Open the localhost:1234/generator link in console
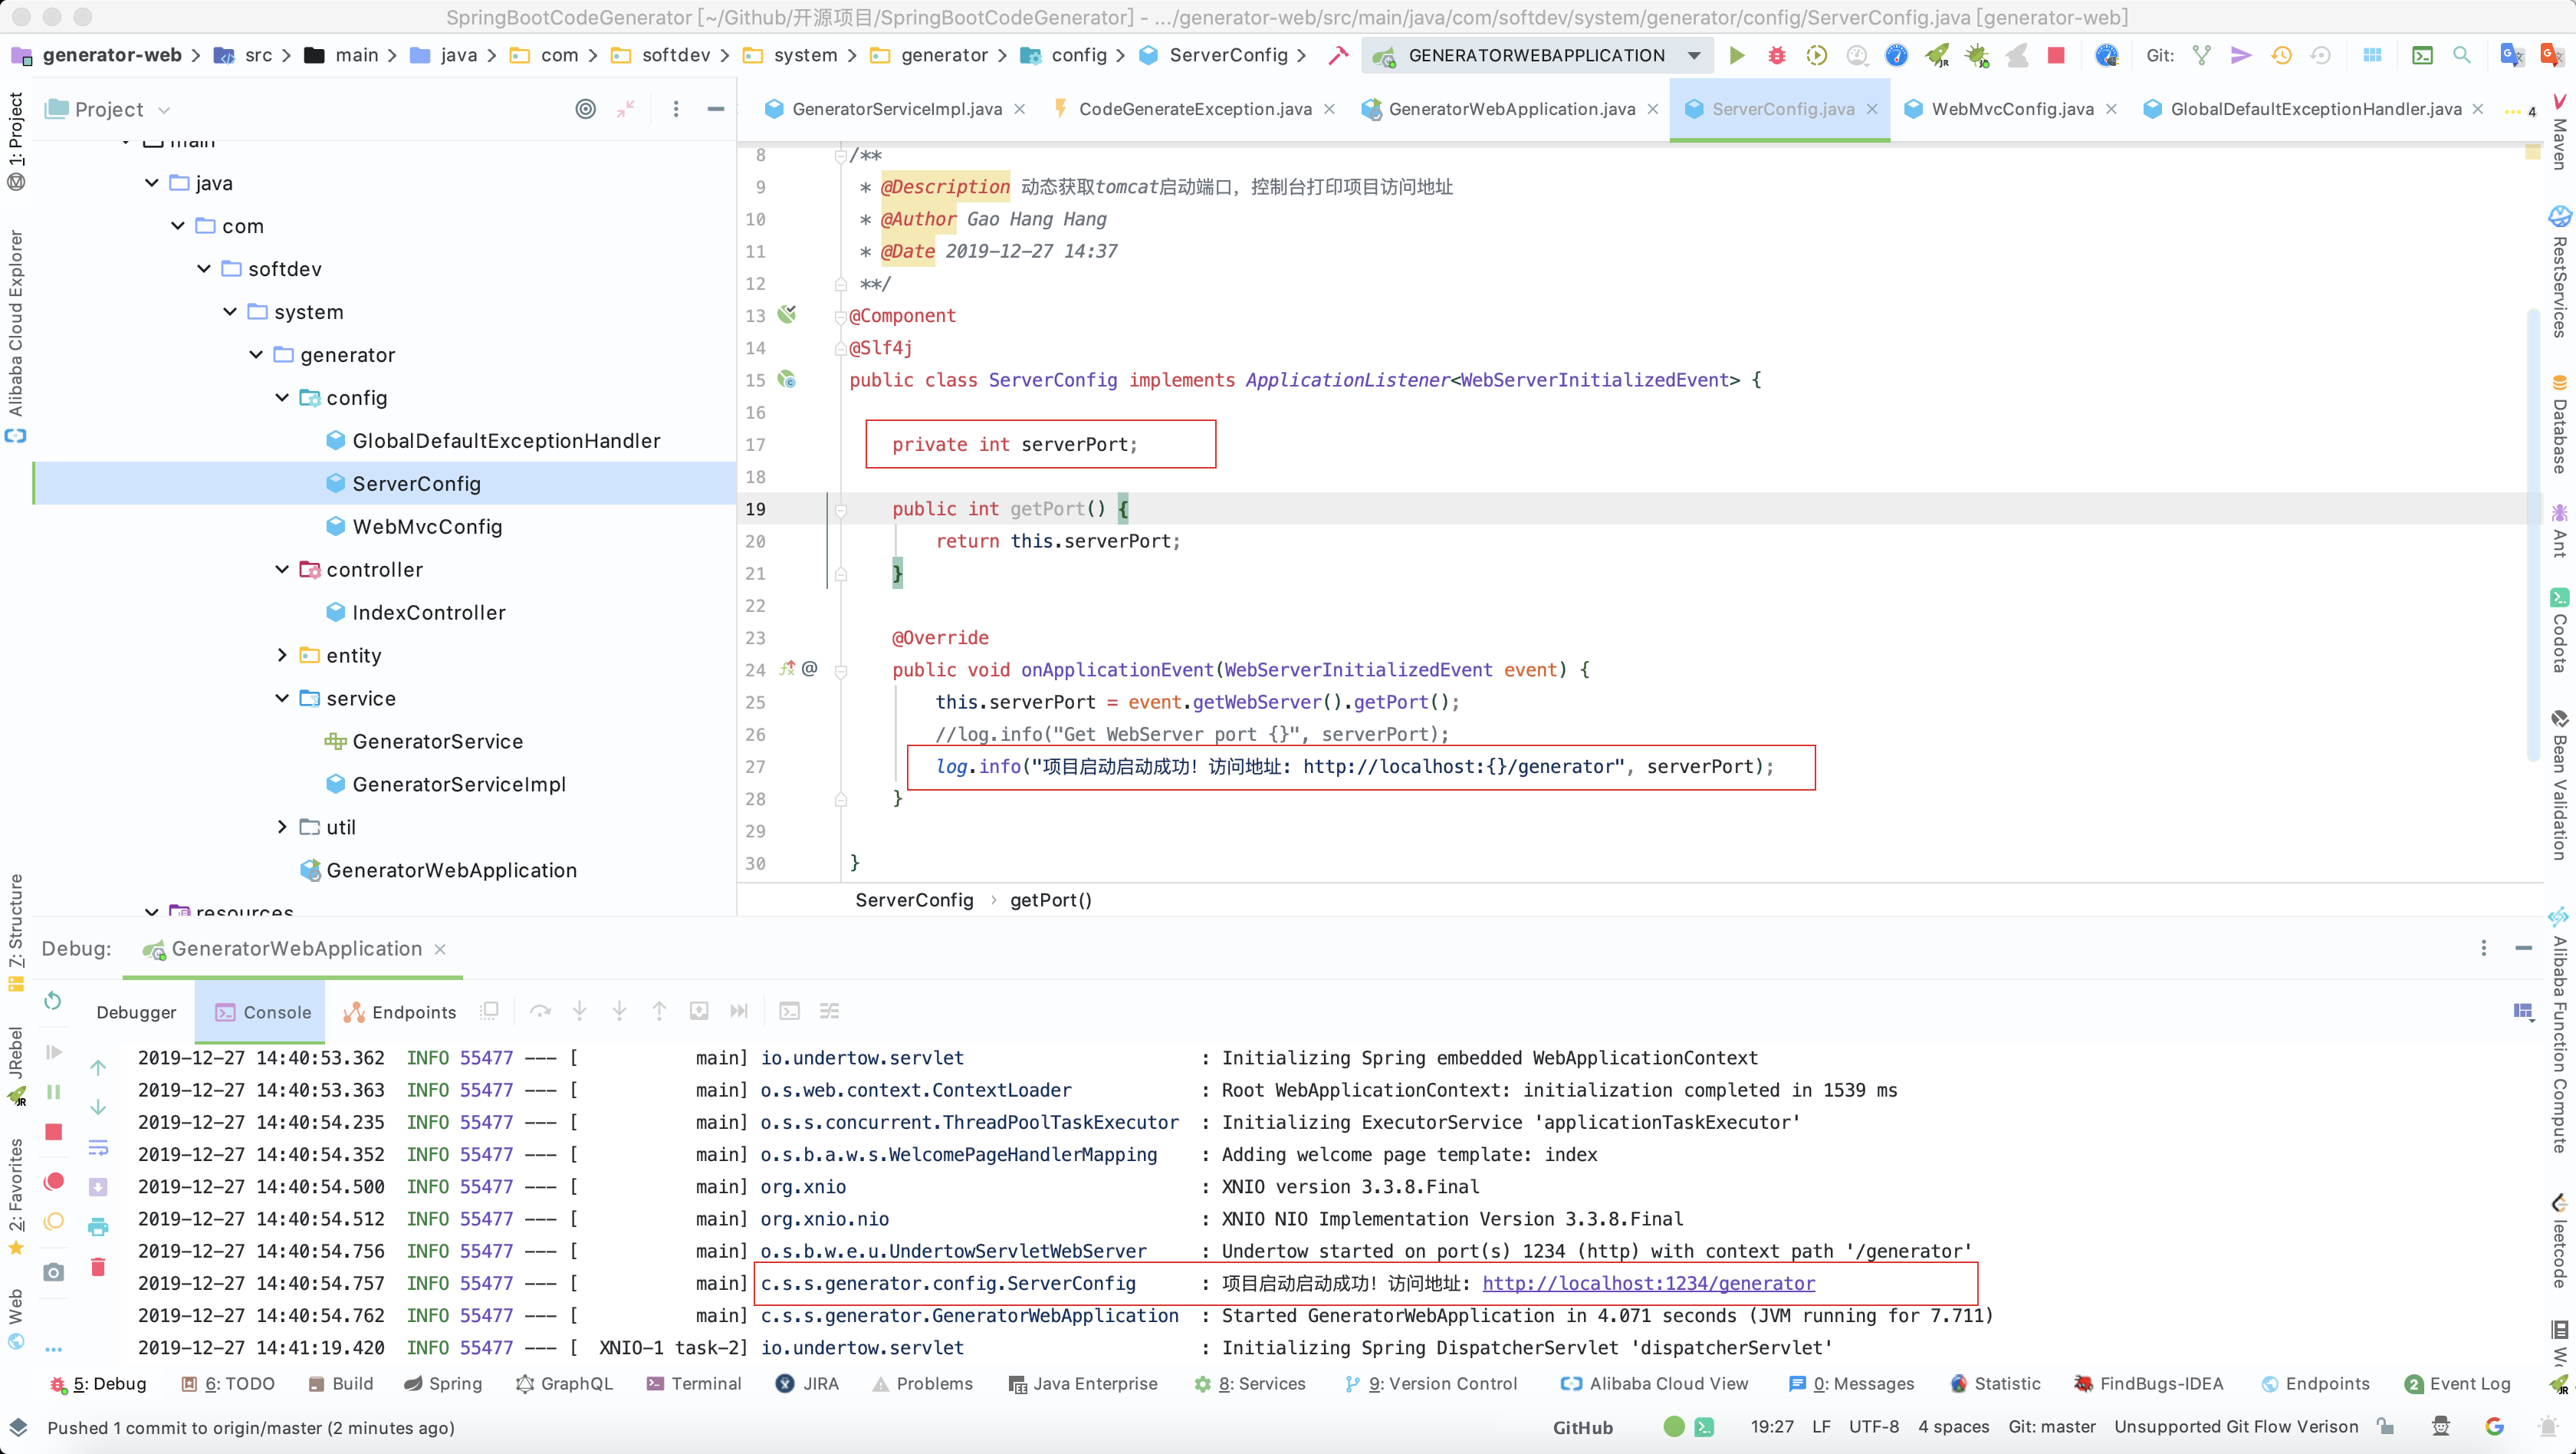The width and height of the screenshot is (2576, 1454). click(x=1648, y=1283)
